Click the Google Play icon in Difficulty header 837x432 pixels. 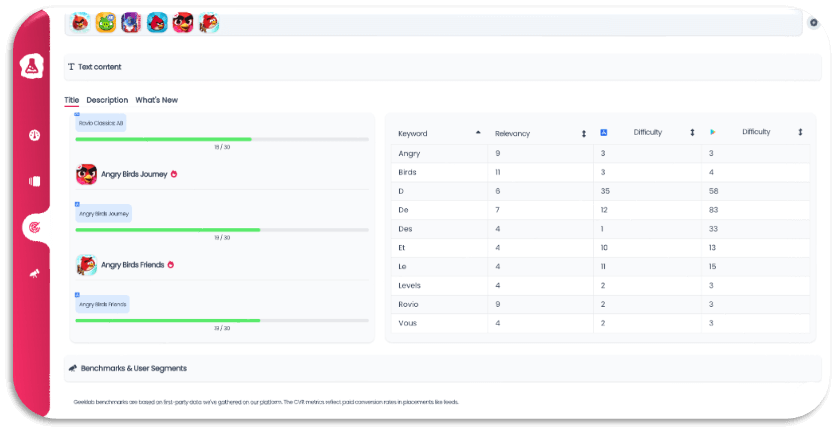[x=713, y=132]
